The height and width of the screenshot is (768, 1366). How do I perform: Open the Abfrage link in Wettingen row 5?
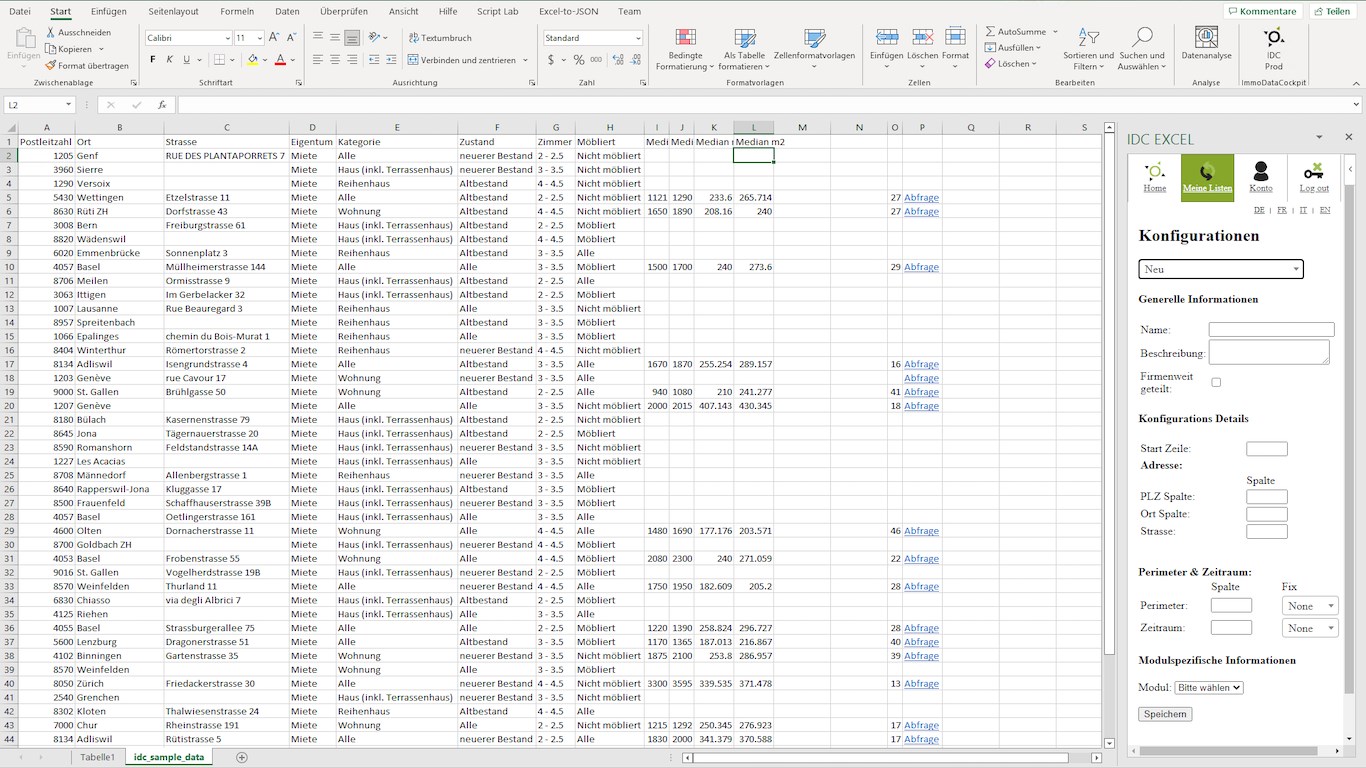pos(921,198)
